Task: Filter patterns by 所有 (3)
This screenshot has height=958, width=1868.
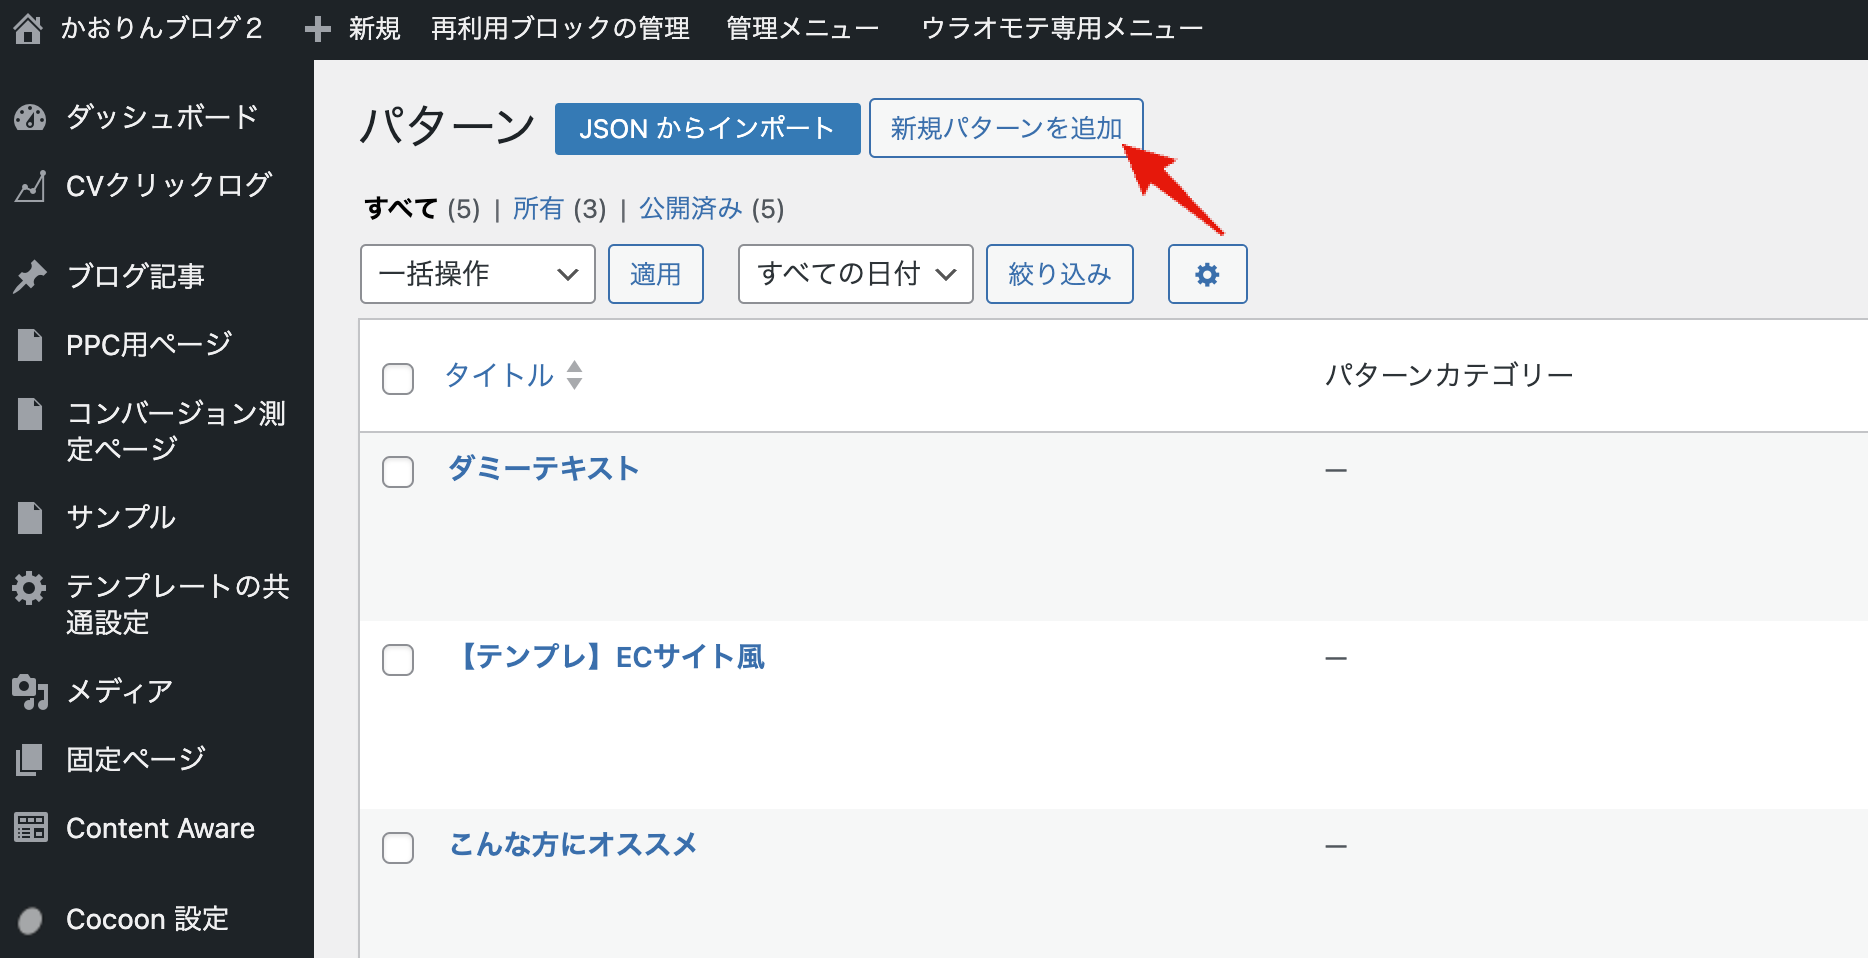Action: click(x=559, y=209)
